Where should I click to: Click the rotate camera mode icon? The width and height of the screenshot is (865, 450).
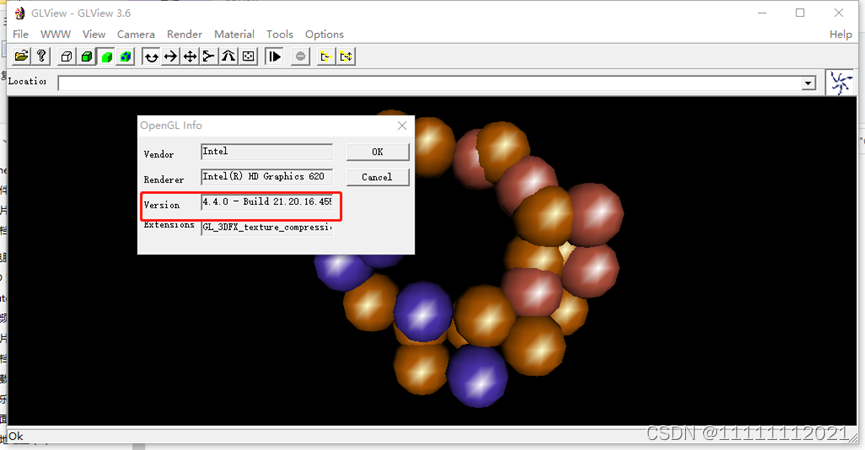point(151,57)
